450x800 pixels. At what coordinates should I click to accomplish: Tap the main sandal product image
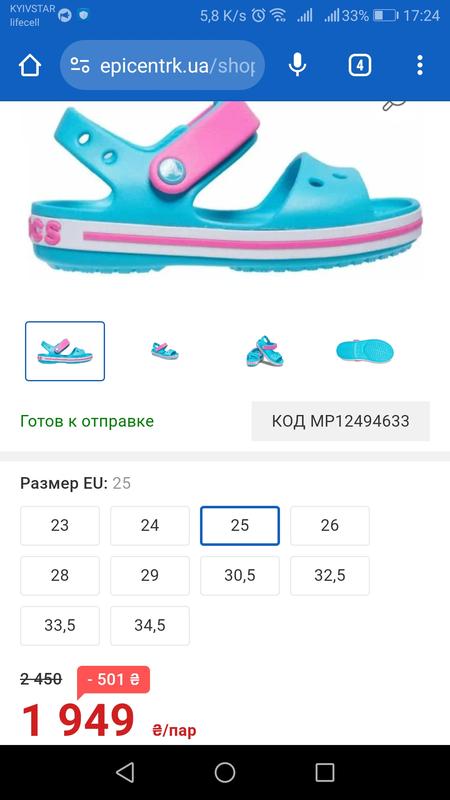click(224, 190)
